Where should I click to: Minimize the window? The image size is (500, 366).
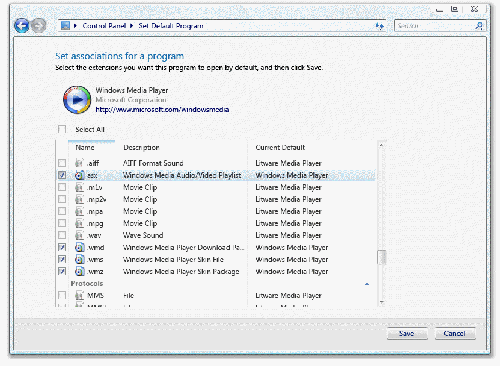pyautogui.click(x=440, y=9)
